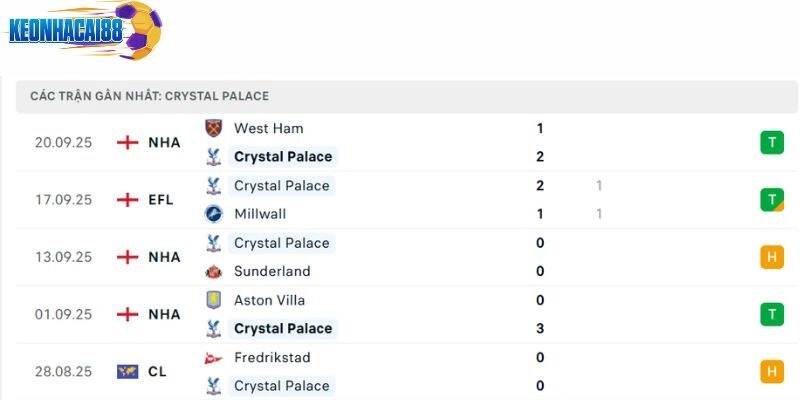Click the Keonhacai88 logo

85,32
